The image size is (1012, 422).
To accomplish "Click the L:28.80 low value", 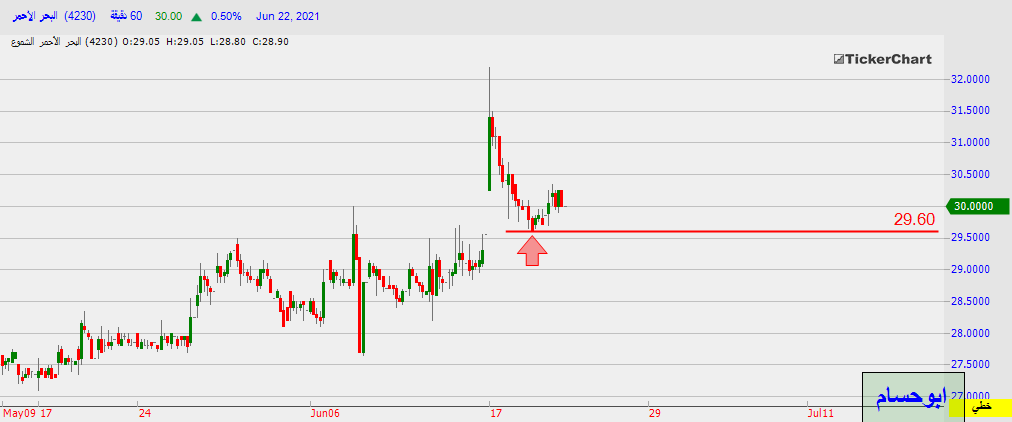I will click(x=228, y=42).
